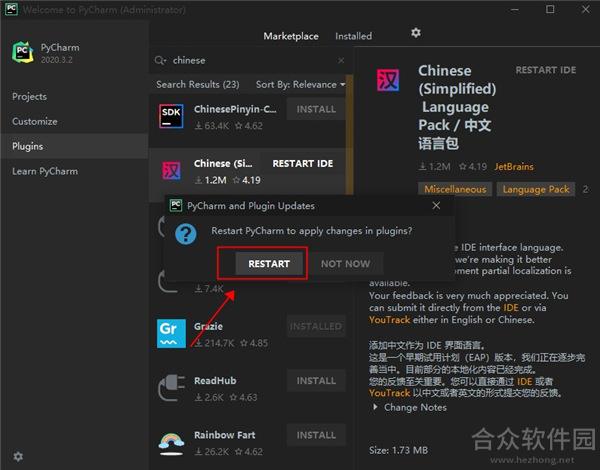Select the Grazie plugin icon
The width and height of the screenshot is (600, 470).
tap(171, 333)
